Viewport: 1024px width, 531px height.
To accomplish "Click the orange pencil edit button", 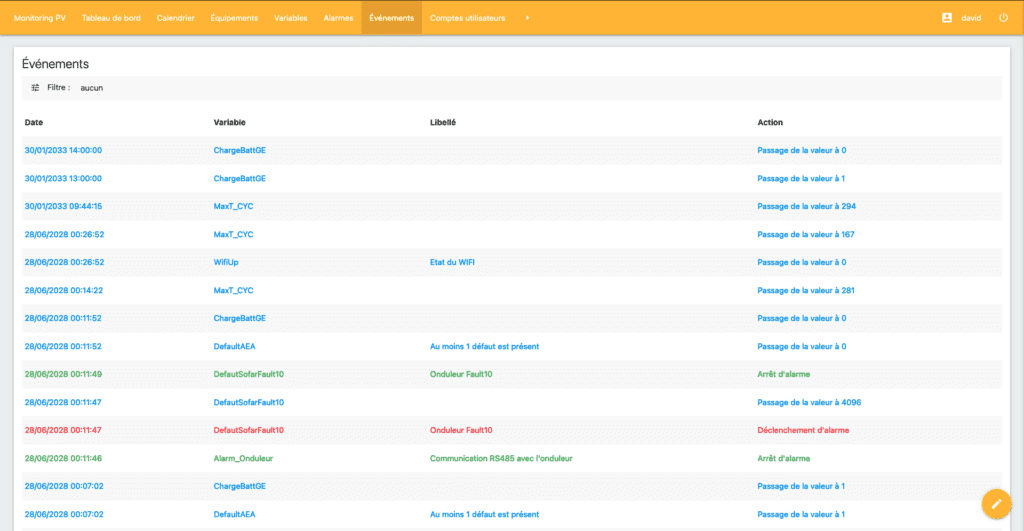I will [995, 503].
